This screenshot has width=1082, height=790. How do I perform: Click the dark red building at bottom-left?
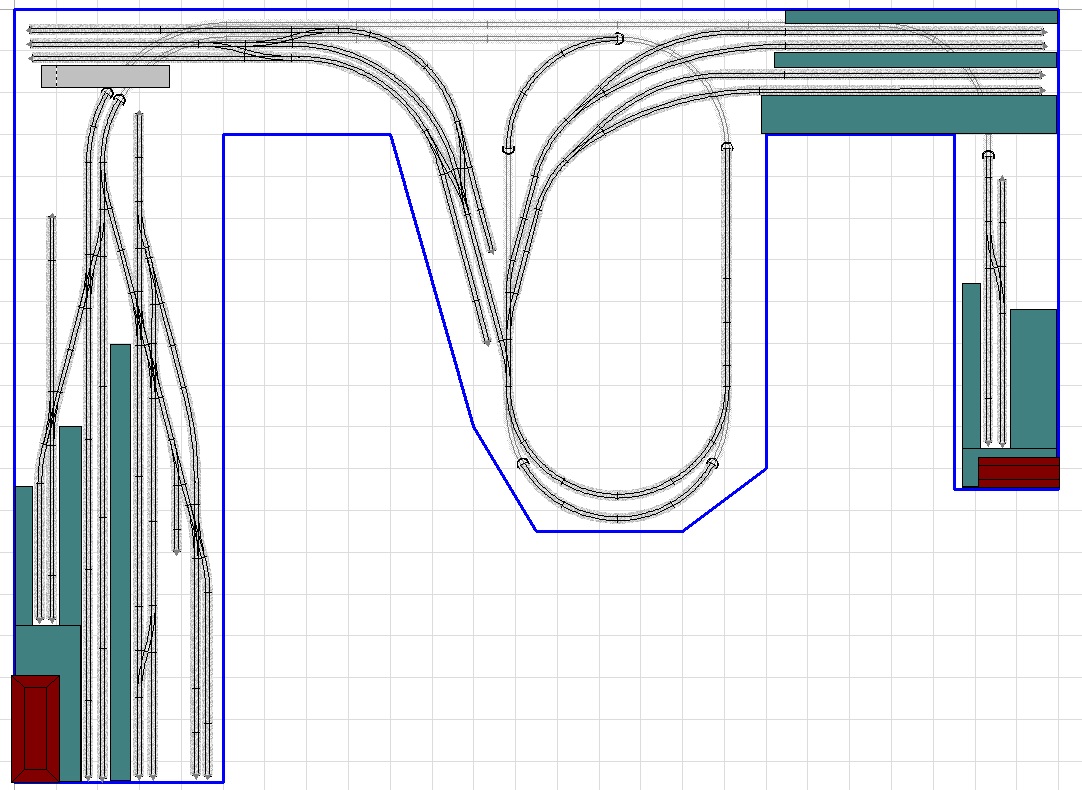[35, 727]
